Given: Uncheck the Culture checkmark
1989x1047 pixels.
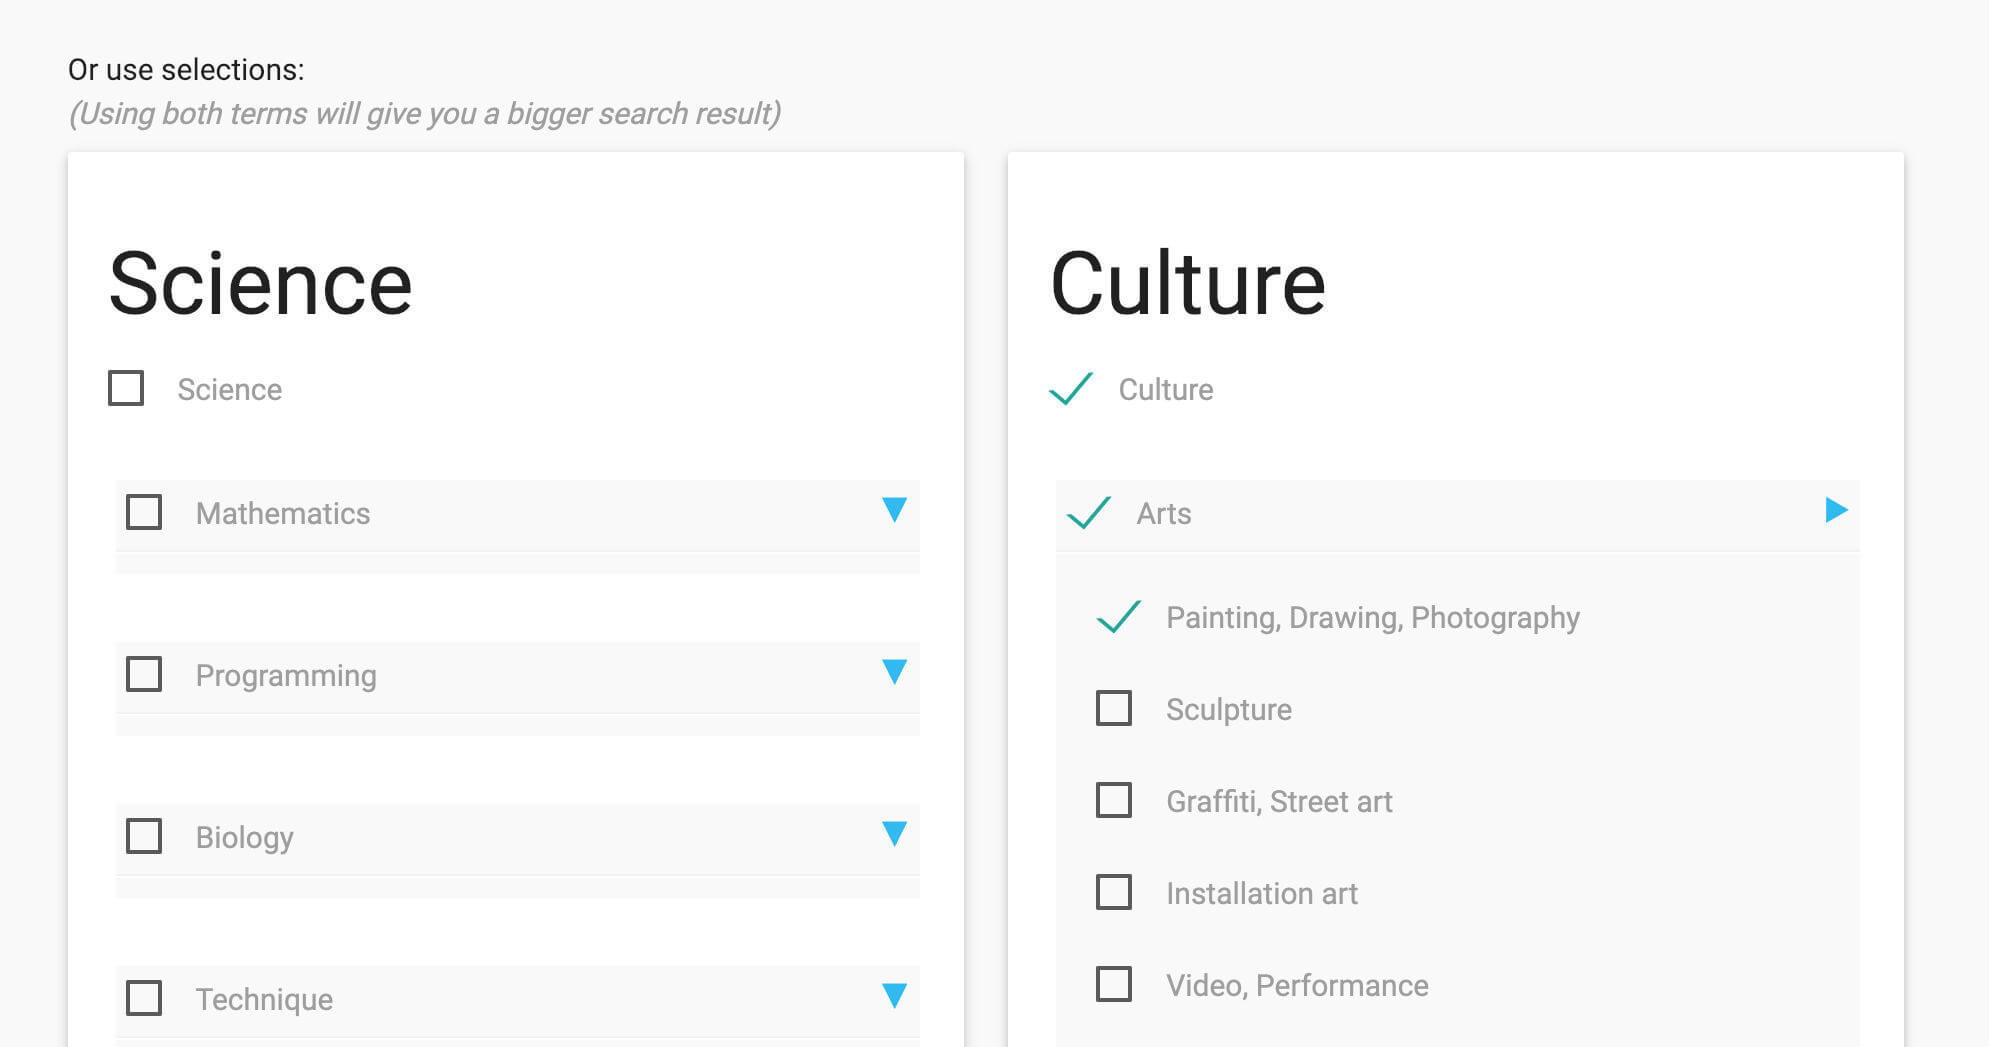Looking at the screenshot, I should coord(1071,388).
